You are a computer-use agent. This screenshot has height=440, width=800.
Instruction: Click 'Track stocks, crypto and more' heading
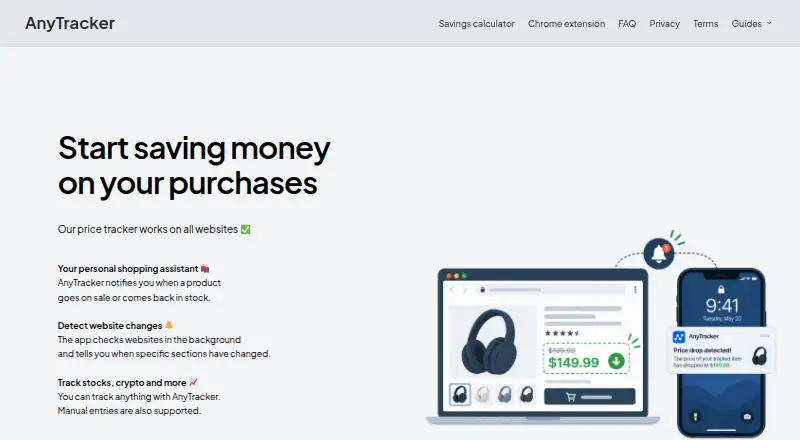click(x=122, y=383)
